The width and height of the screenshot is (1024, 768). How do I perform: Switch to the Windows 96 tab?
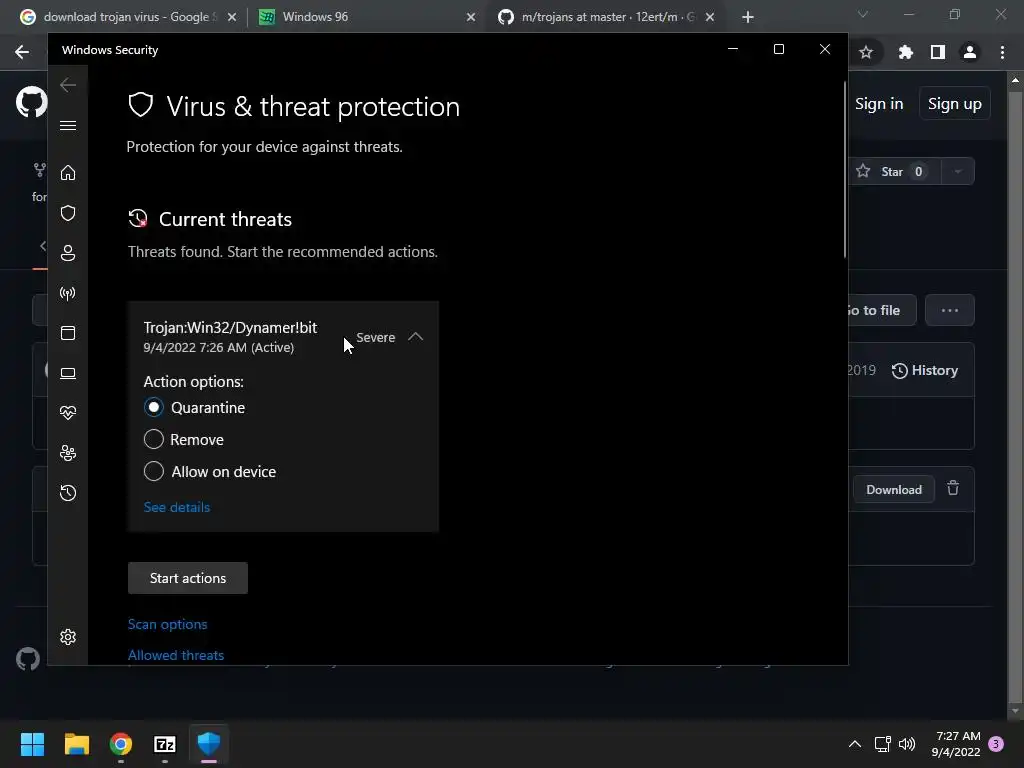[366, 17]
